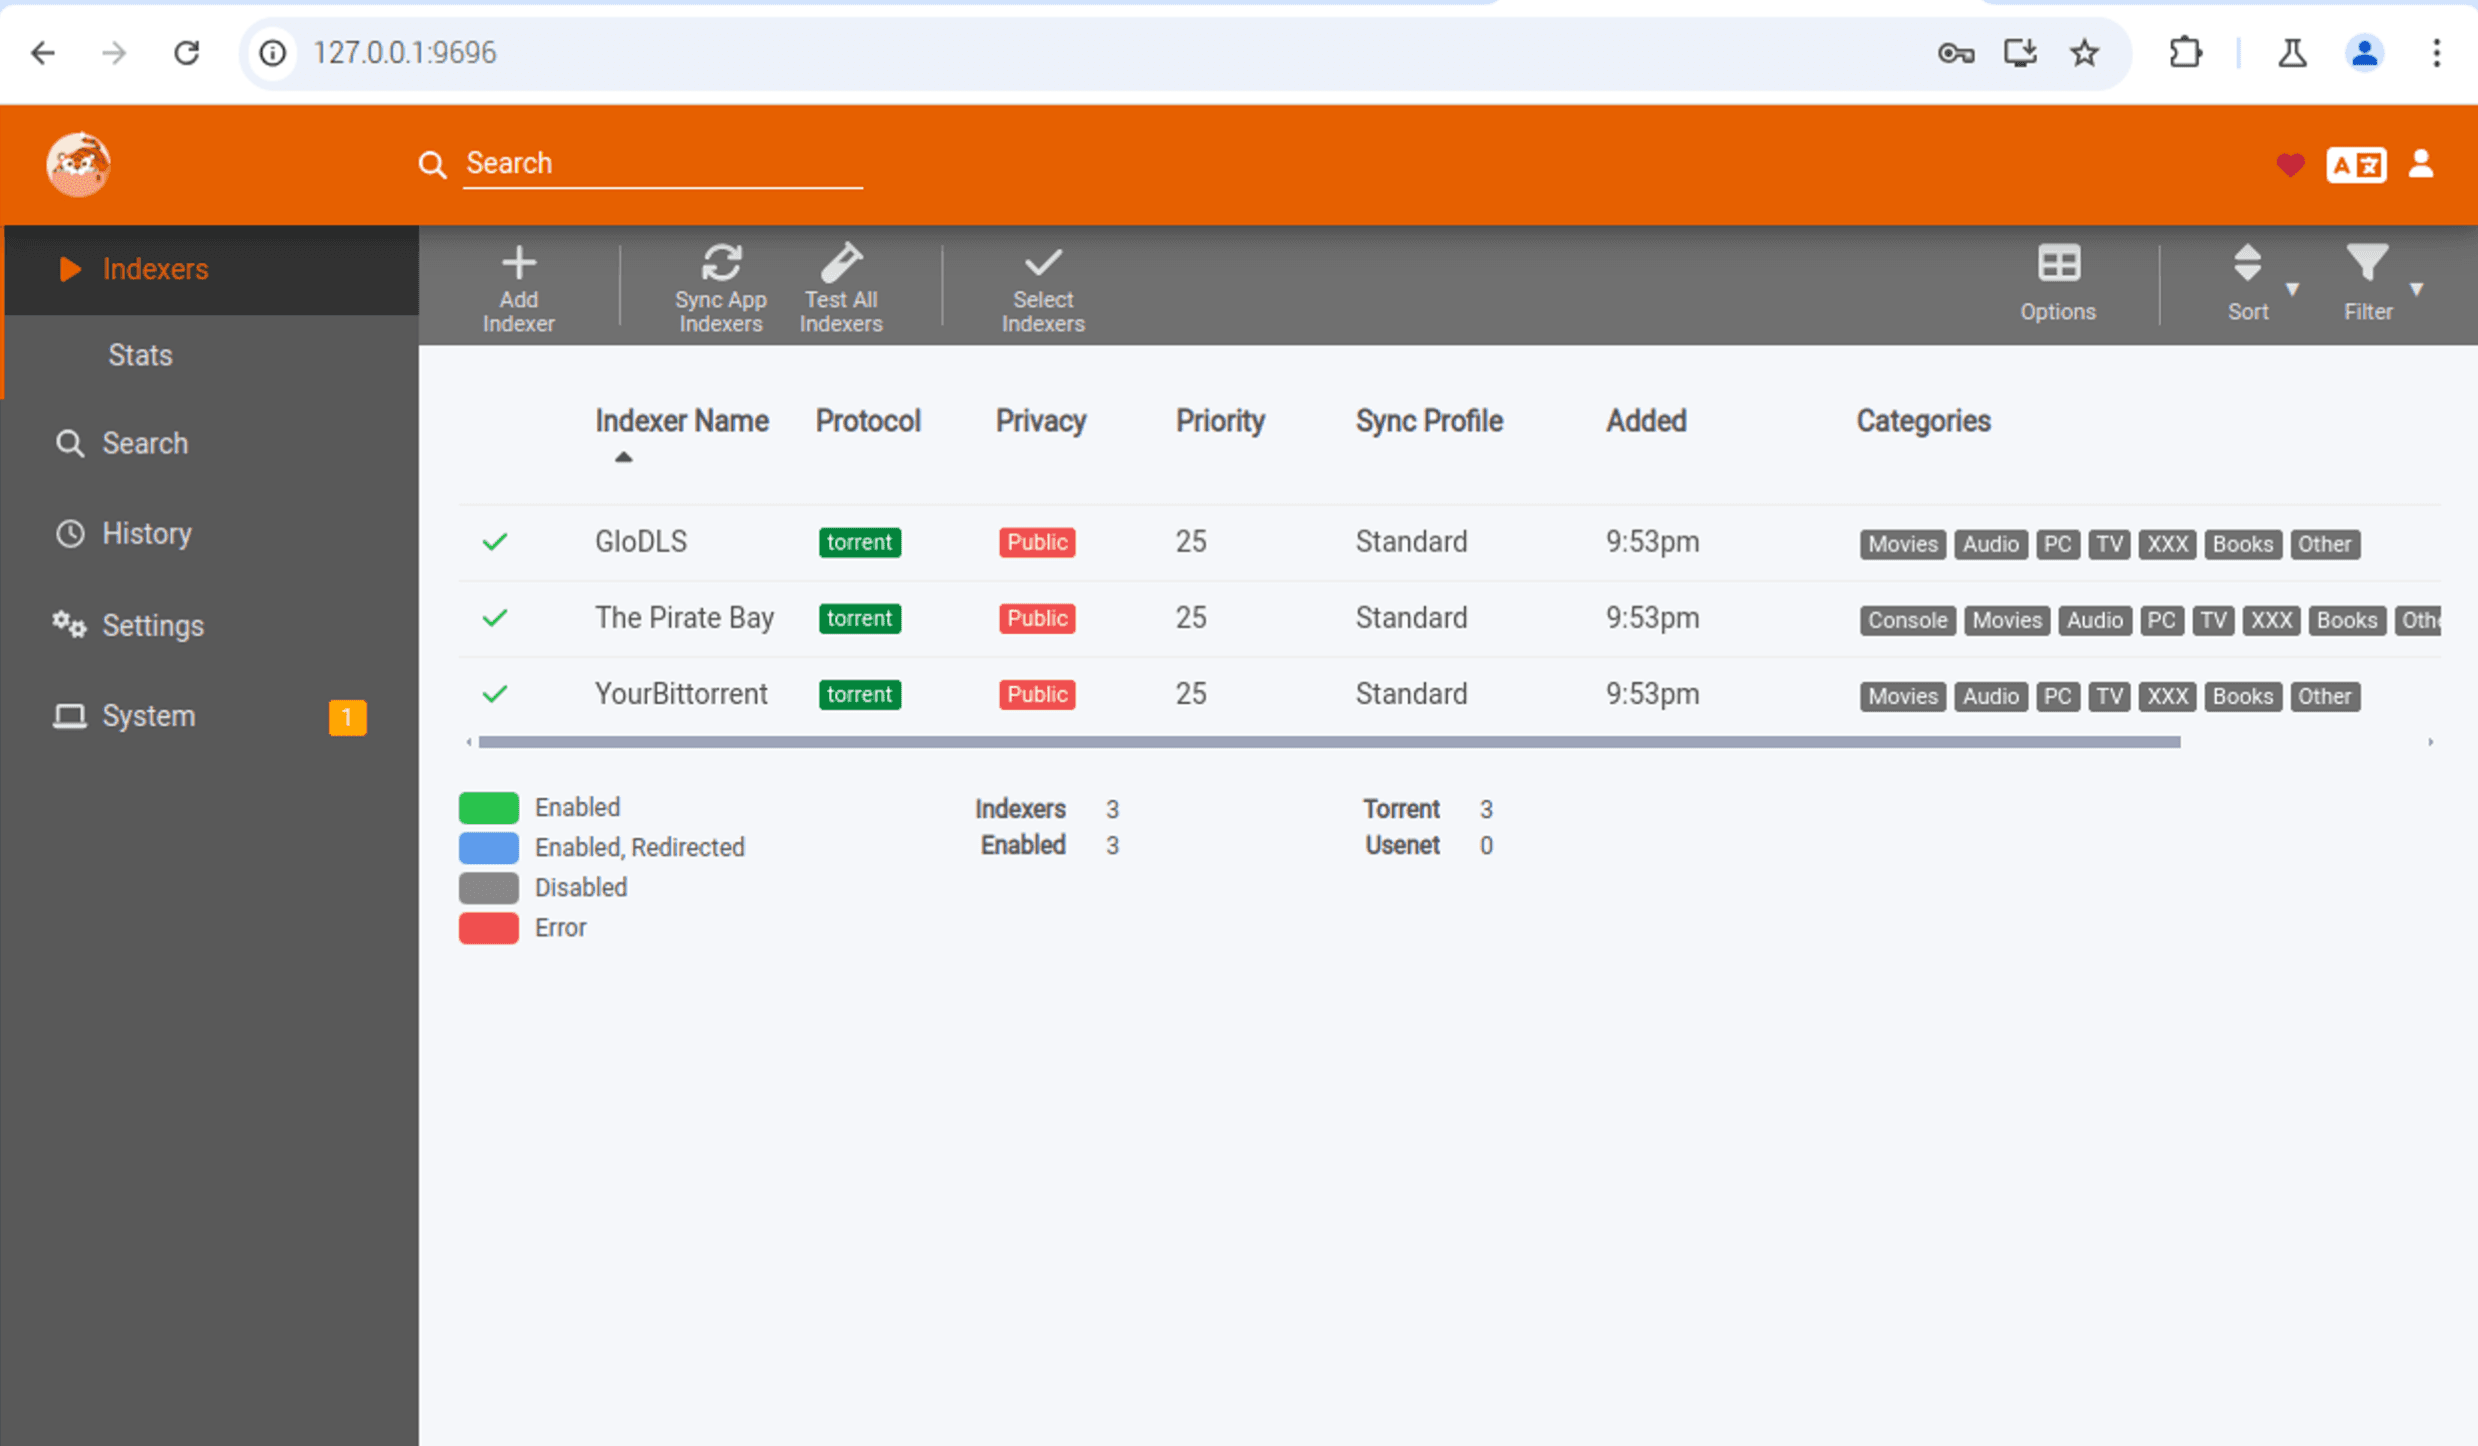The image size is (2478, 1446).
Task: Click the header Search input field
Action: pyautogui.click(x=660, y=164)
